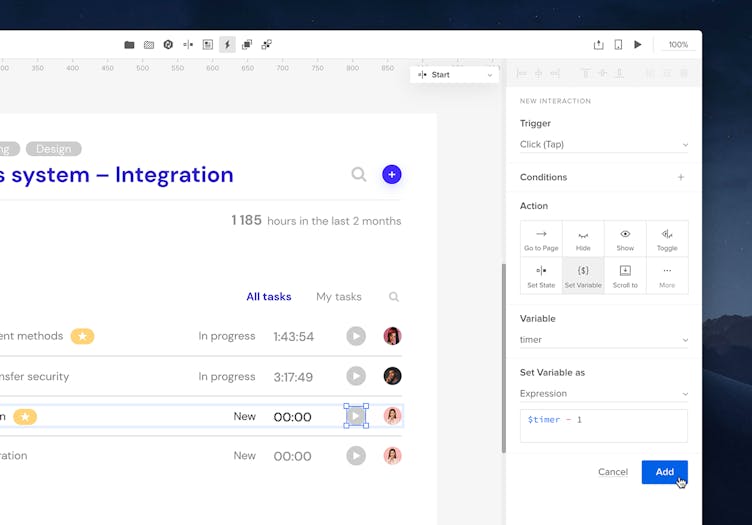Screen dimensions: 752x525
Task: Click the states icon in the top toolbar
Action: click(188, 45)
